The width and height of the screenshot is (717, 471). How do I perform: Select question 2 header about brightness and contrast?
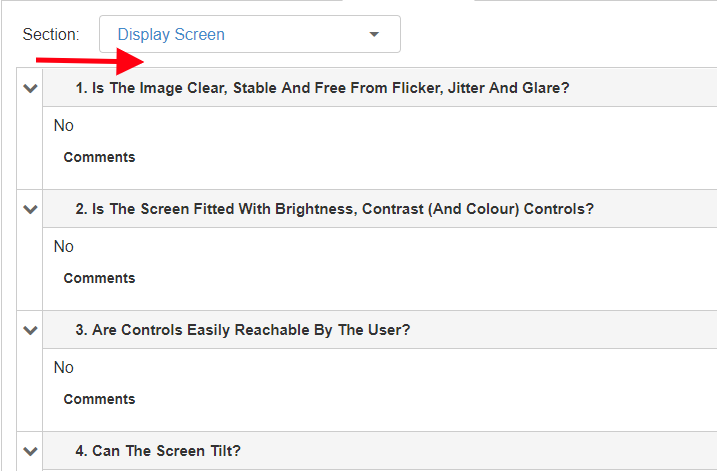(x=334, y=209)
